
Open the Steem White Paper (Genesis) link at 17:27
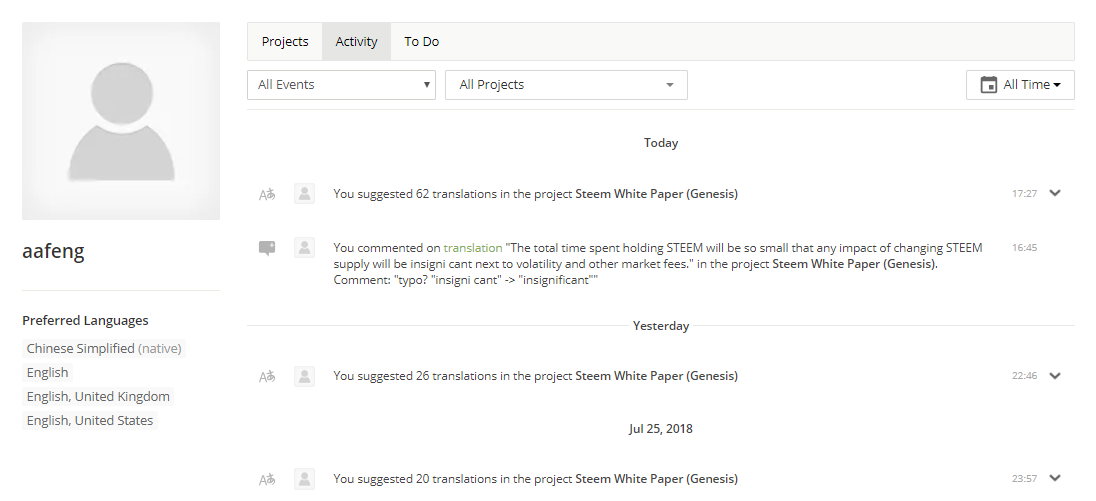(x=656, y=194)
